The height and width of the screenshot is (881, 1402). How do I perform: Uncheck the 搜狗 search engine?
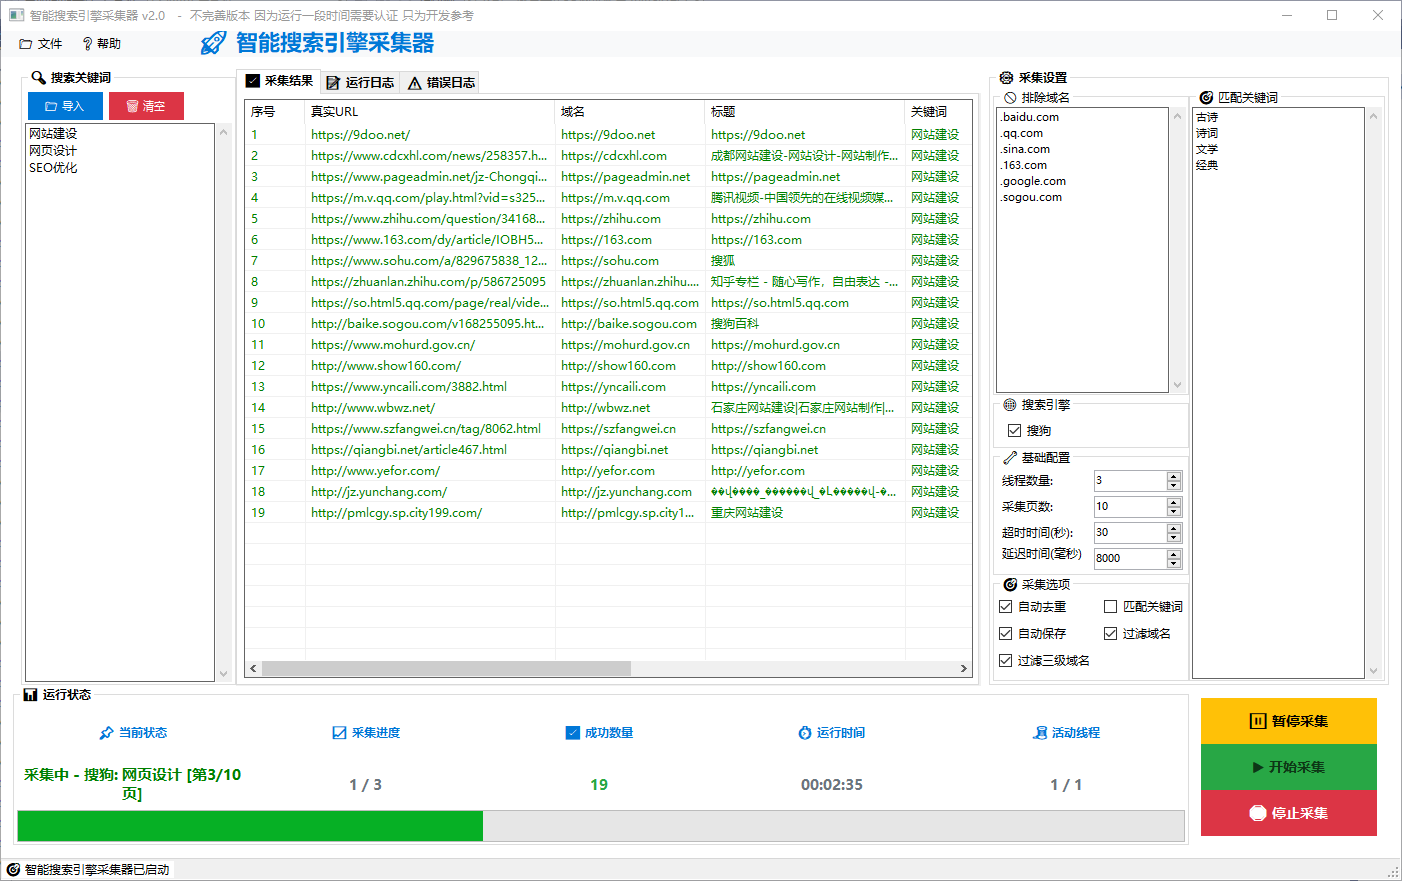point(1016,430)
